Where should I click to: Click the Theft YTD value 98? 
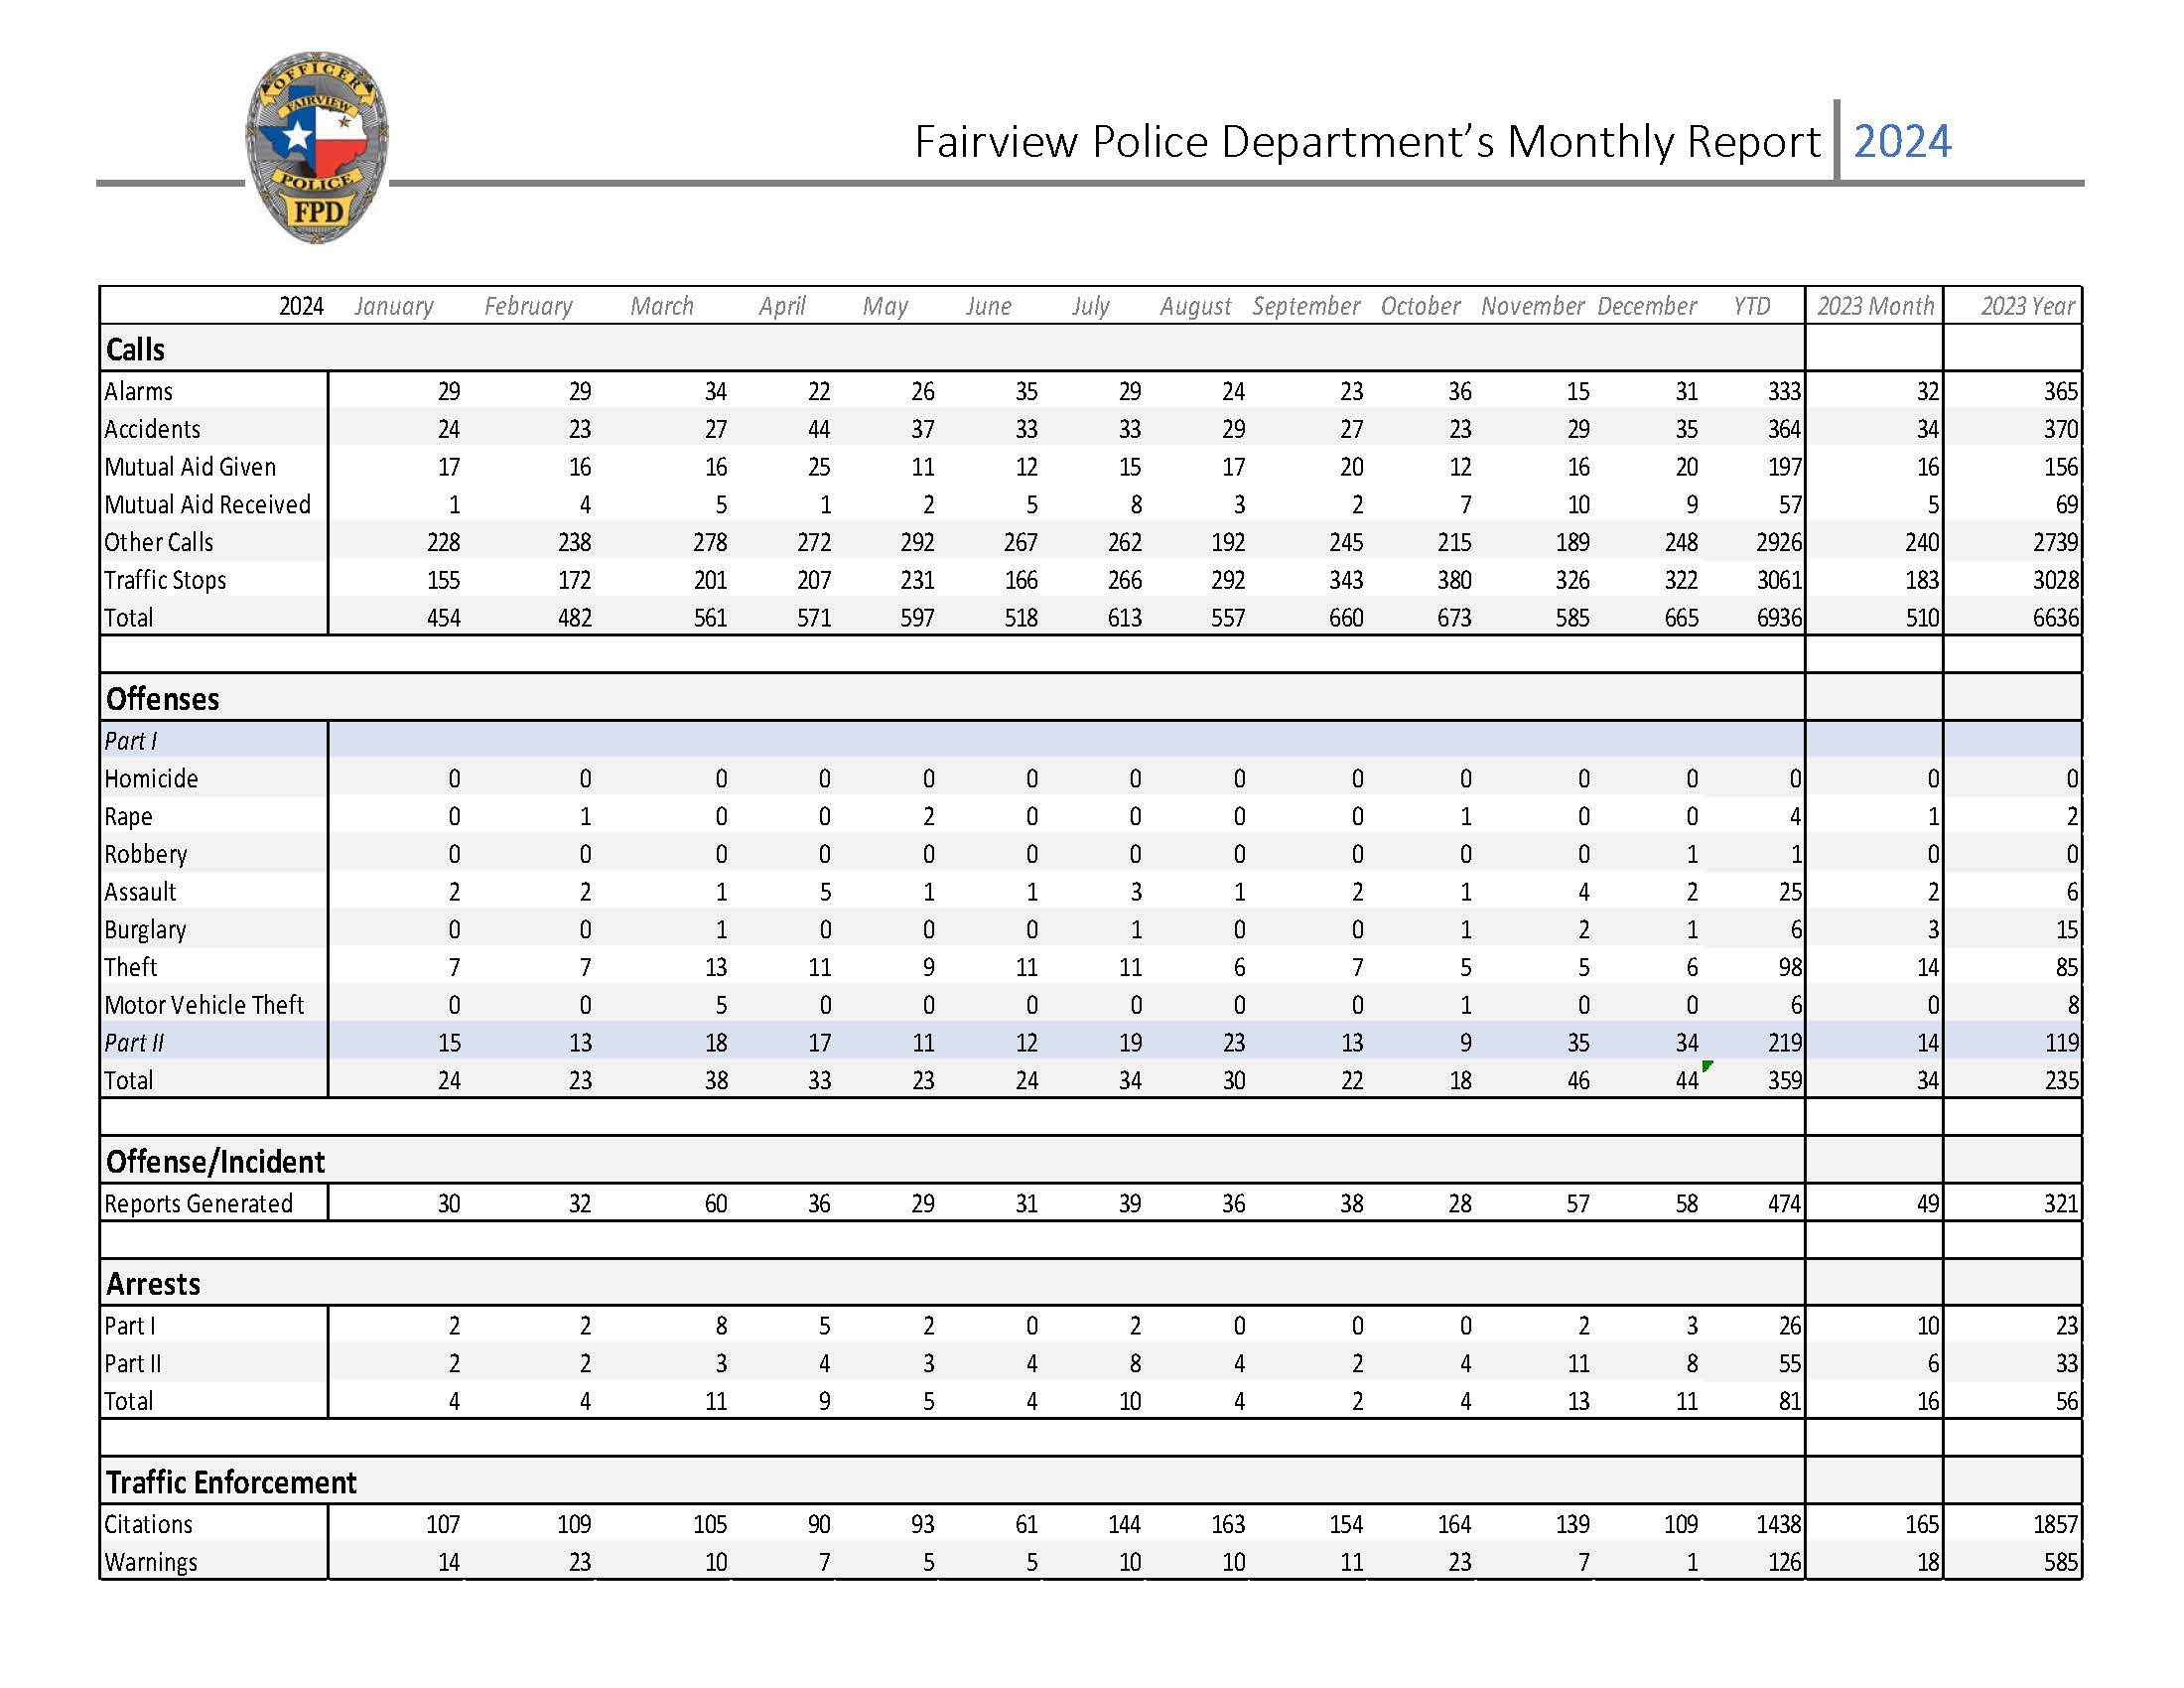pyautogui.click(x=1789, y=967)
